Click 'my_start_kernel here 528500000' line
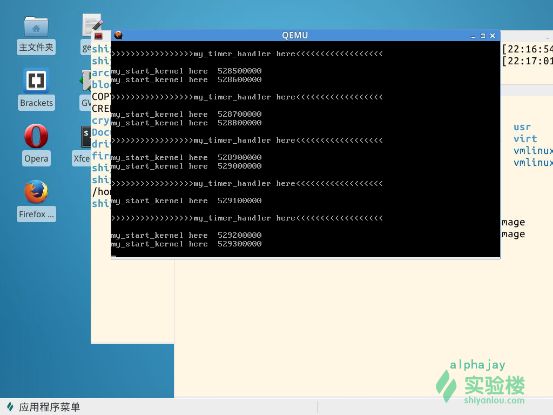The image size is (553, 415). tap(187, 71)
